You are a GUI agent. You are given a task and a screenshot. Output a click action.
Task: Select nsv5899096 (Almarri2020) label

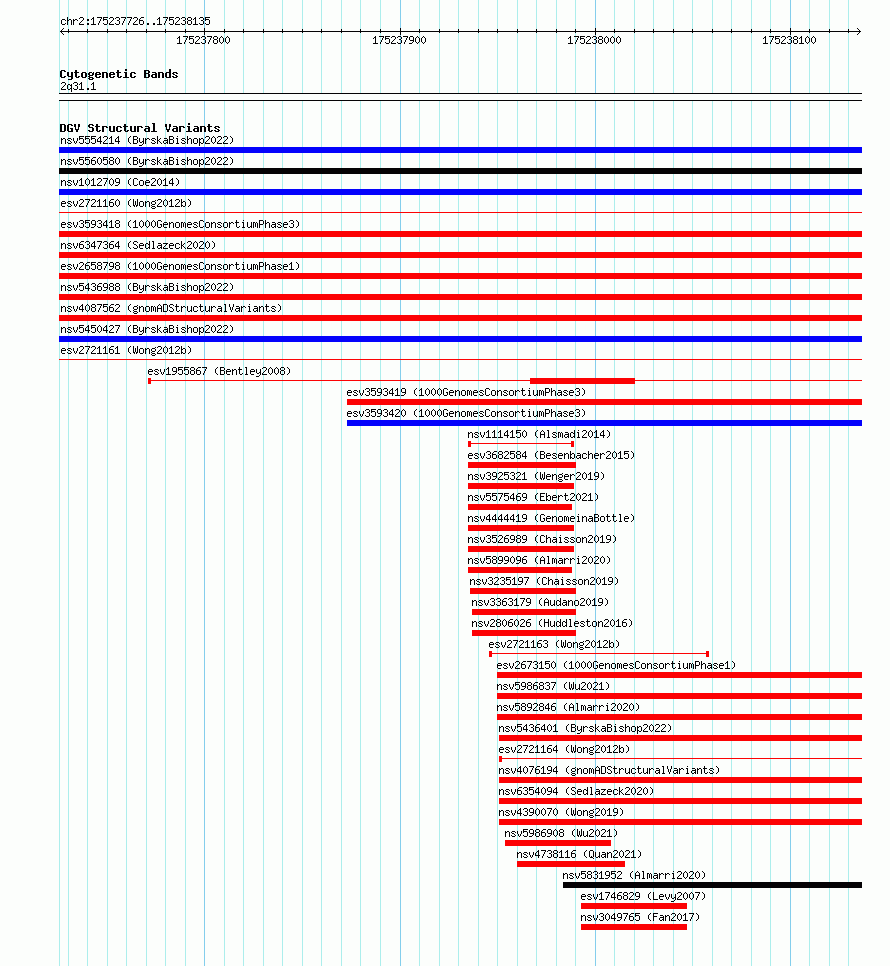[539, 559]
